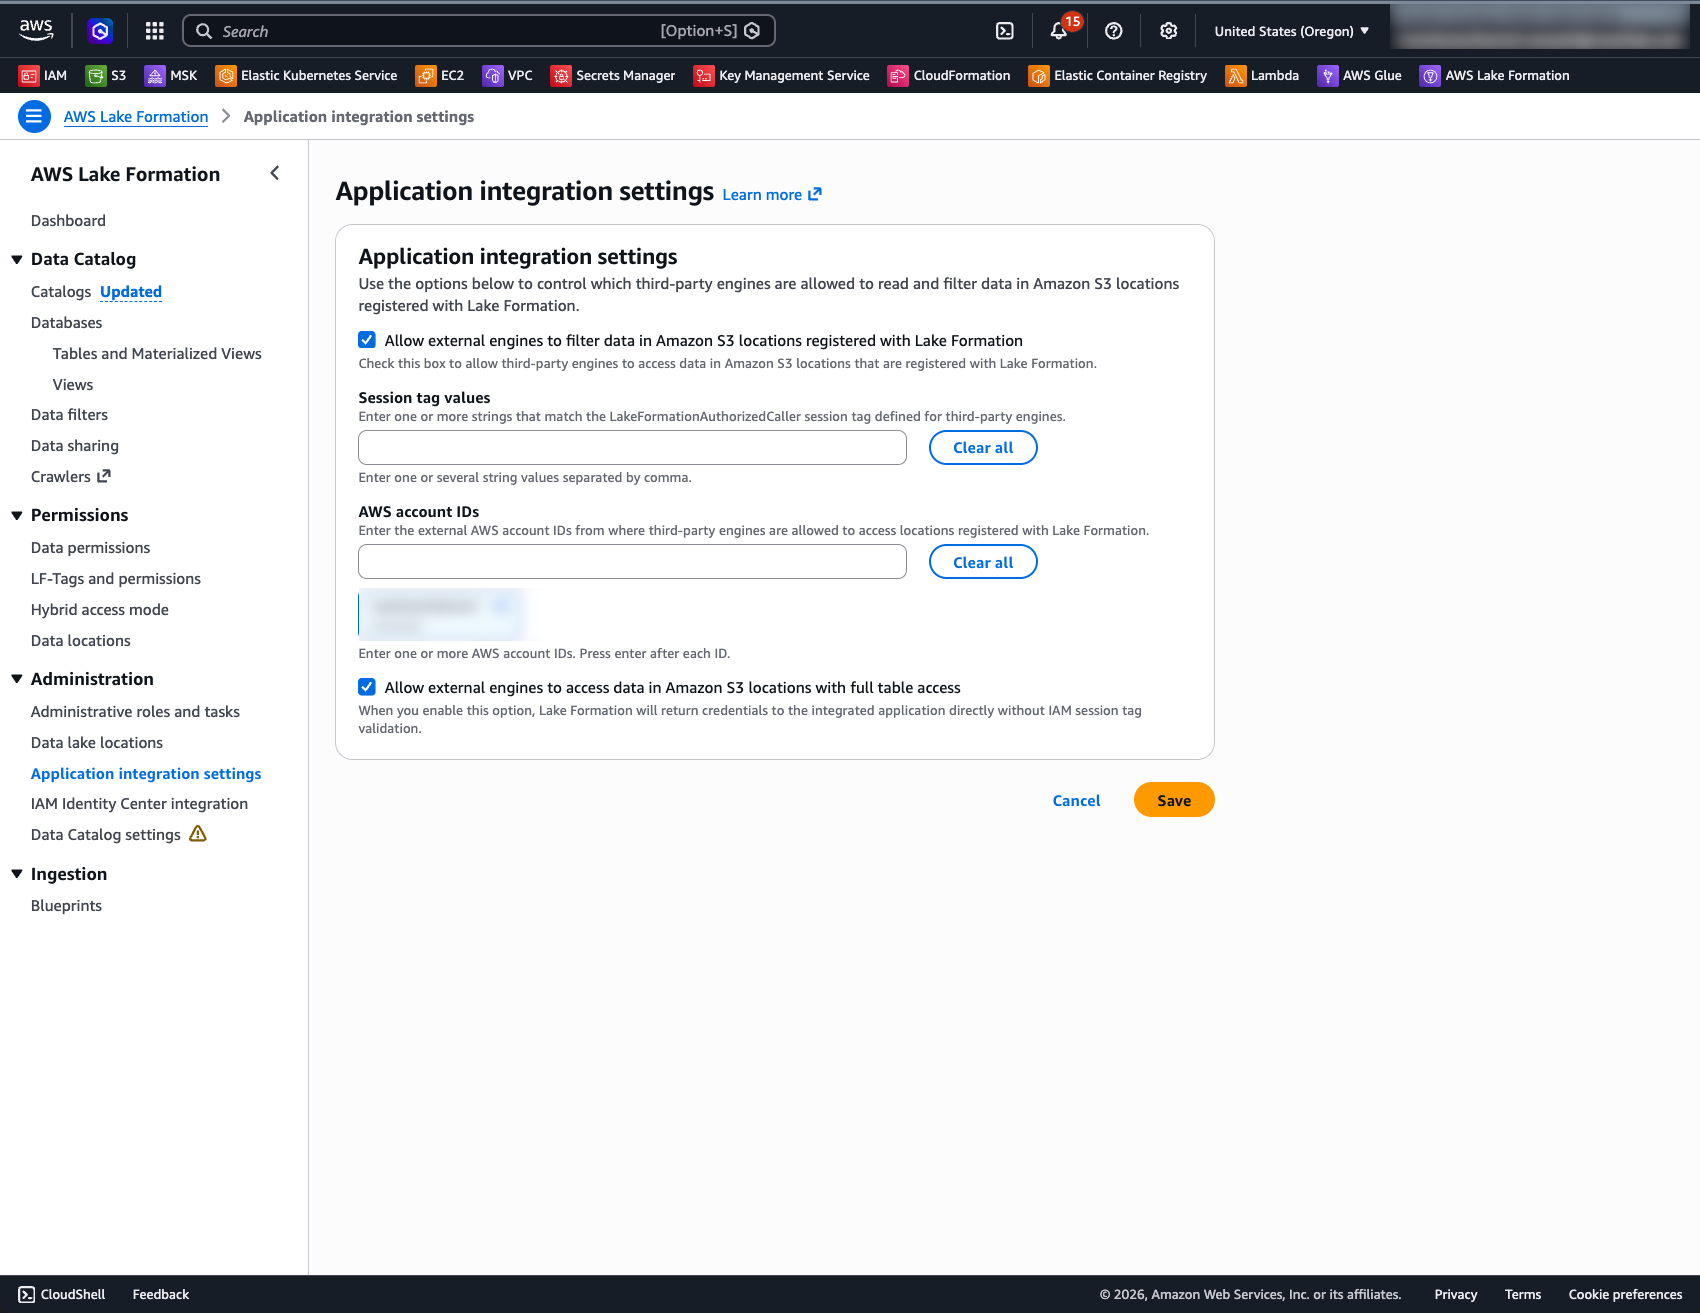Open CloudShell terminal icon in top bar

point(1005,31)
